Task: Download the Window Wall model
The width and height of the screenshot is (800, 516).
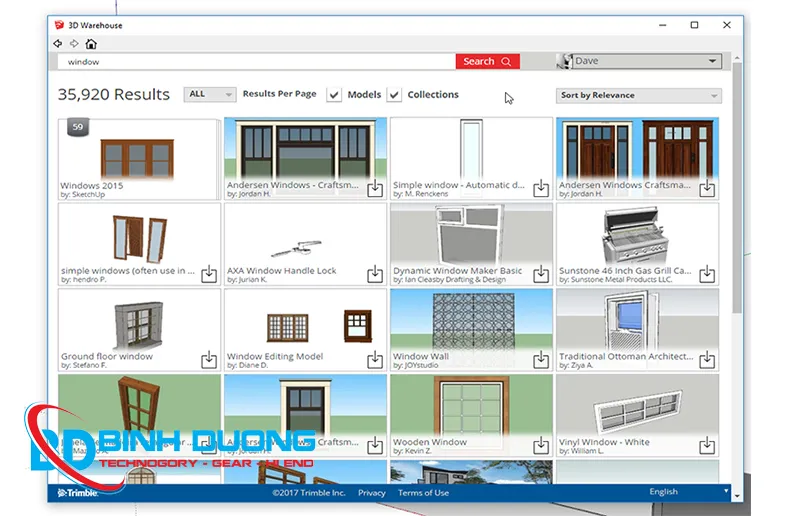Action: pos(541,360)
